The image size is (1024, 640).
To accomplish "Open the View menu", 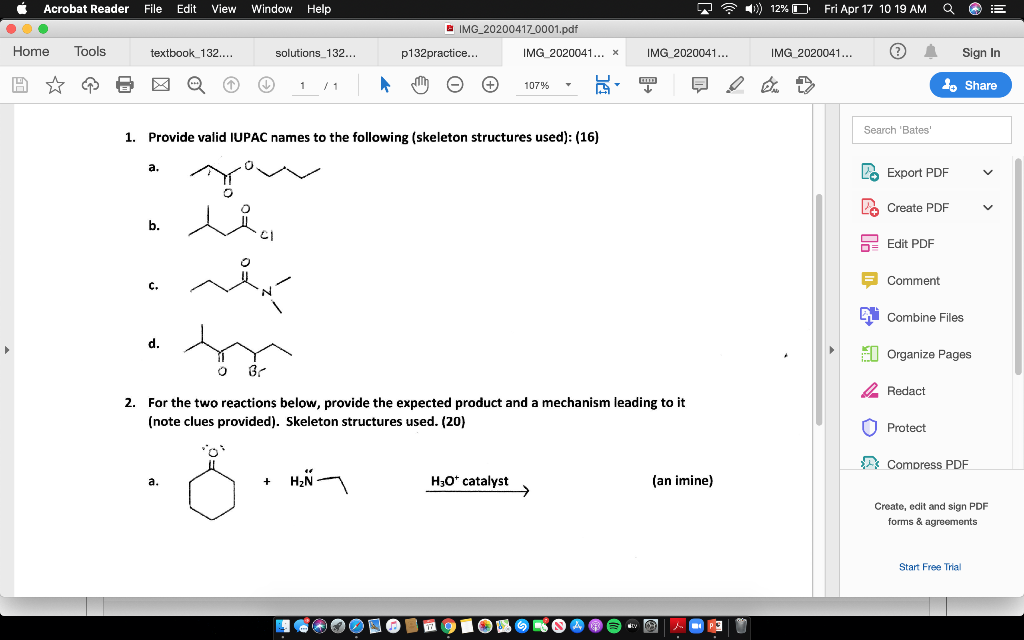I will pyautogui.click(x=223, y=9).
